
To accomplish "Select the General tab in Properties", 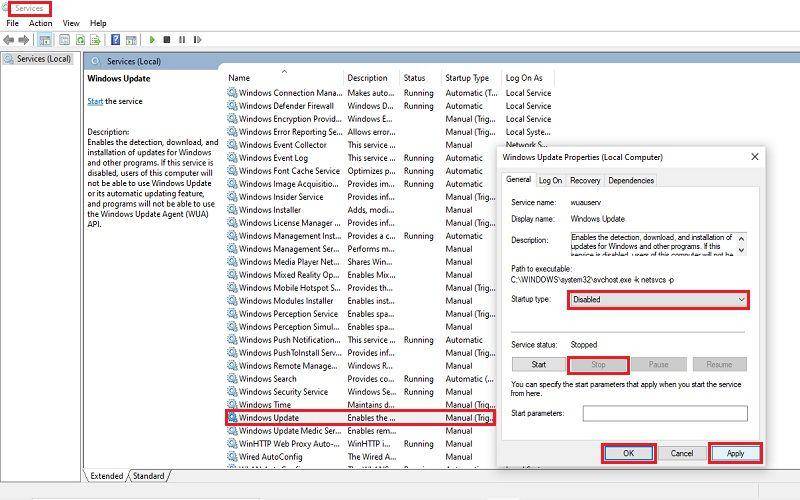I will (x=518, y=179).
